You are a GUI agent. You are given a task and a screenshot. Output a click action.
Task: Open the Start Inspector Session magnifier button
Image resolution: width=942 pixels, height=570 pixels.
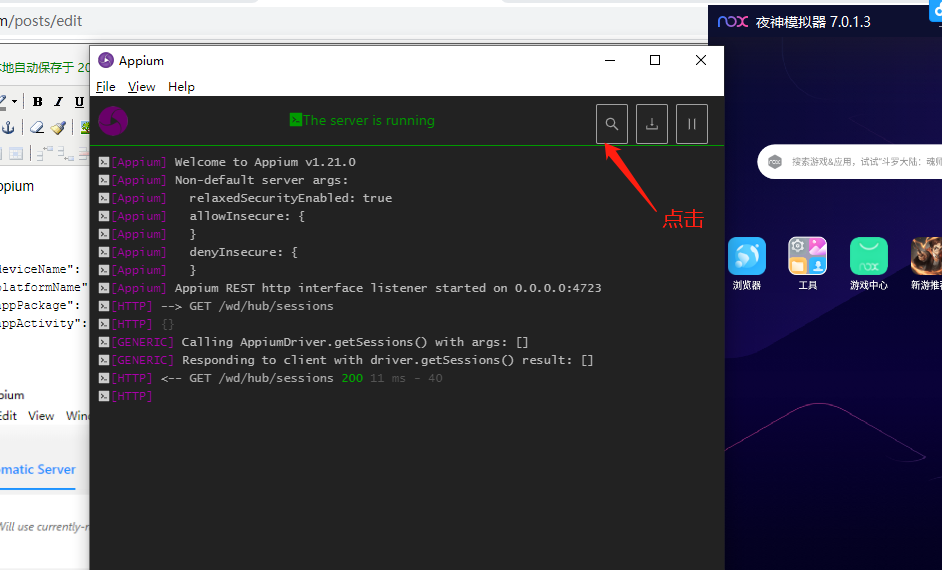click(612, 124)
